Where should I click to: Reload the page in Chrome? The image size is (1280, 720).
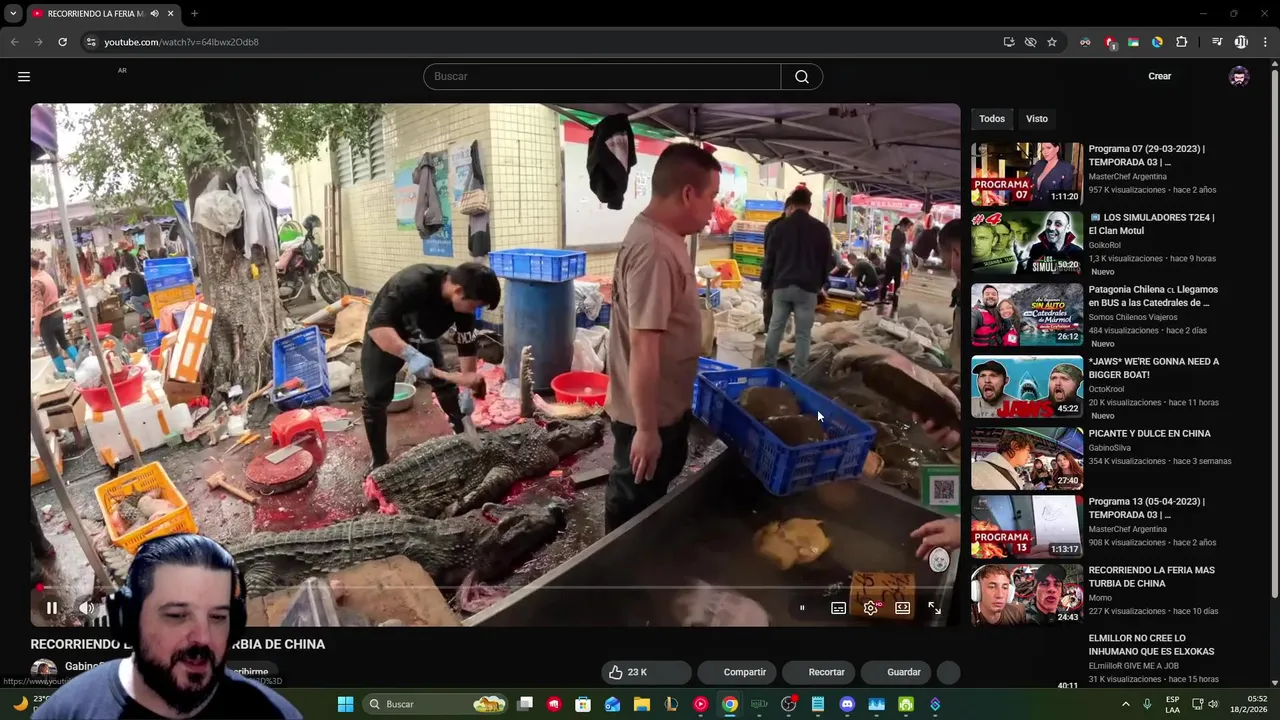(x=62, y=42)
